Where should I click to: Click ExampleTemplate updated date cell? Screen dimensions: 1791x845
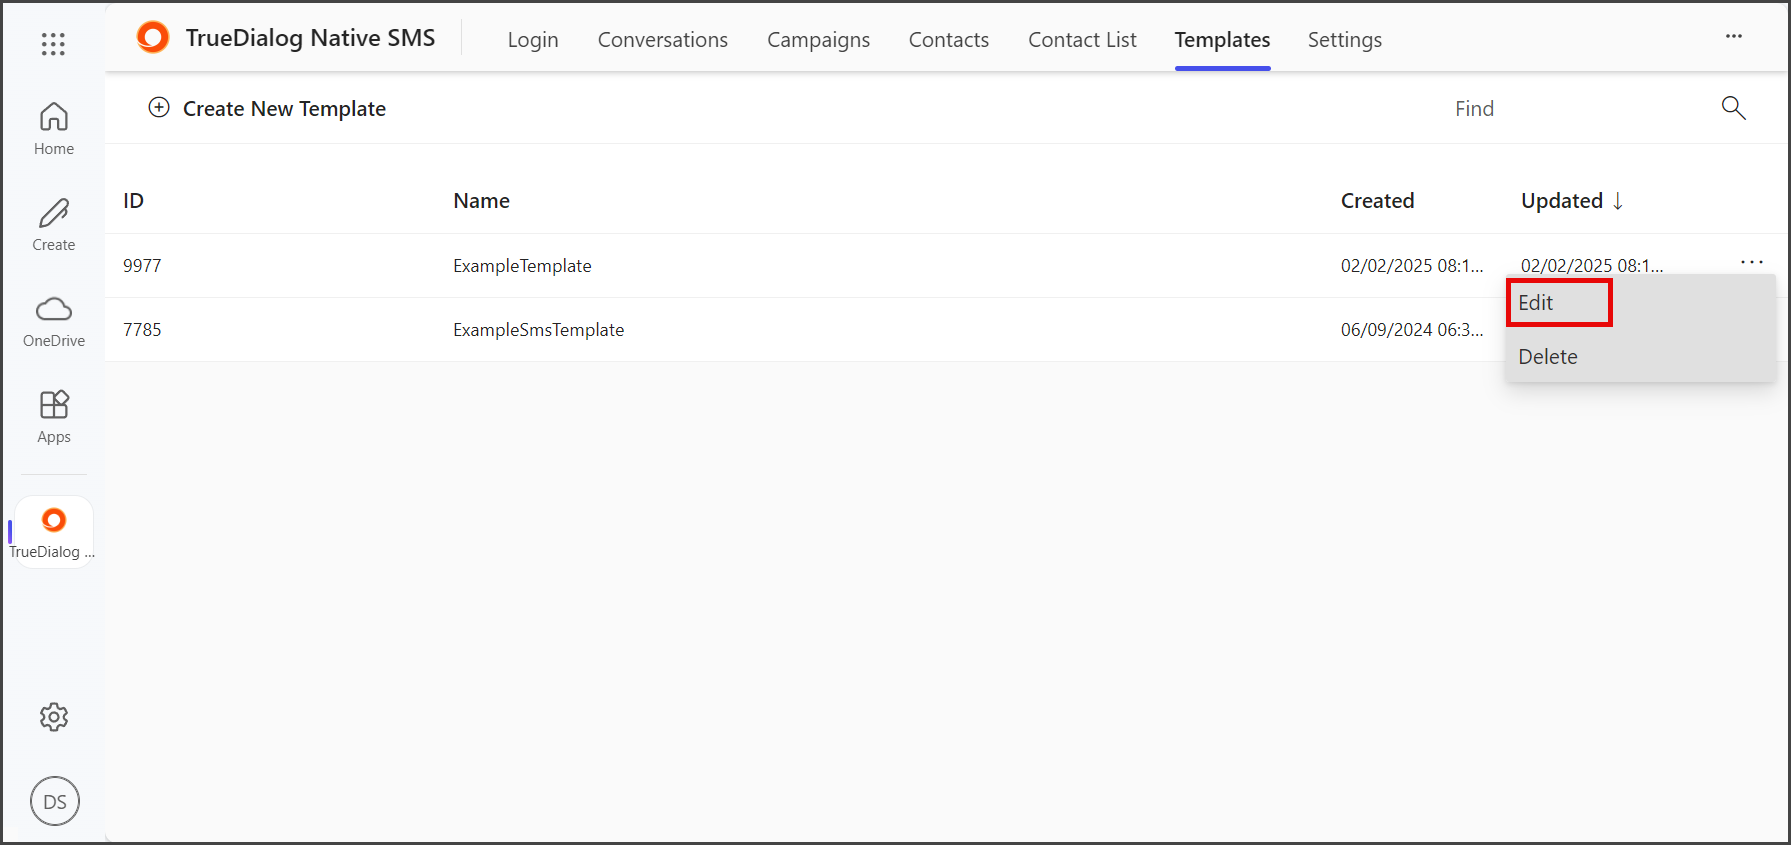[x=1592, y=266]
